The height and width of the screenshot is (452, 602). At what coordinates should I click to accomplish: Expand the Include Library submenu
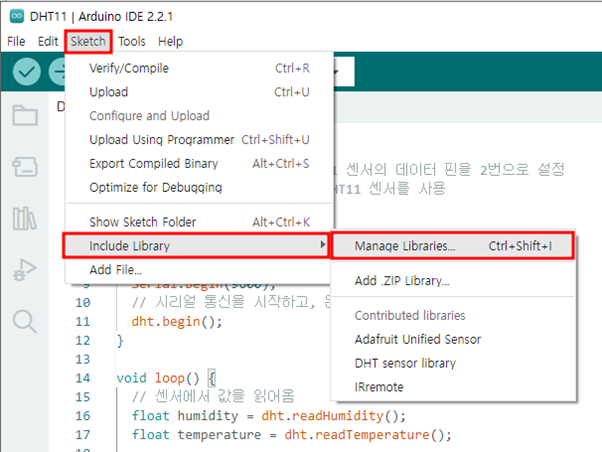[196, 245]
